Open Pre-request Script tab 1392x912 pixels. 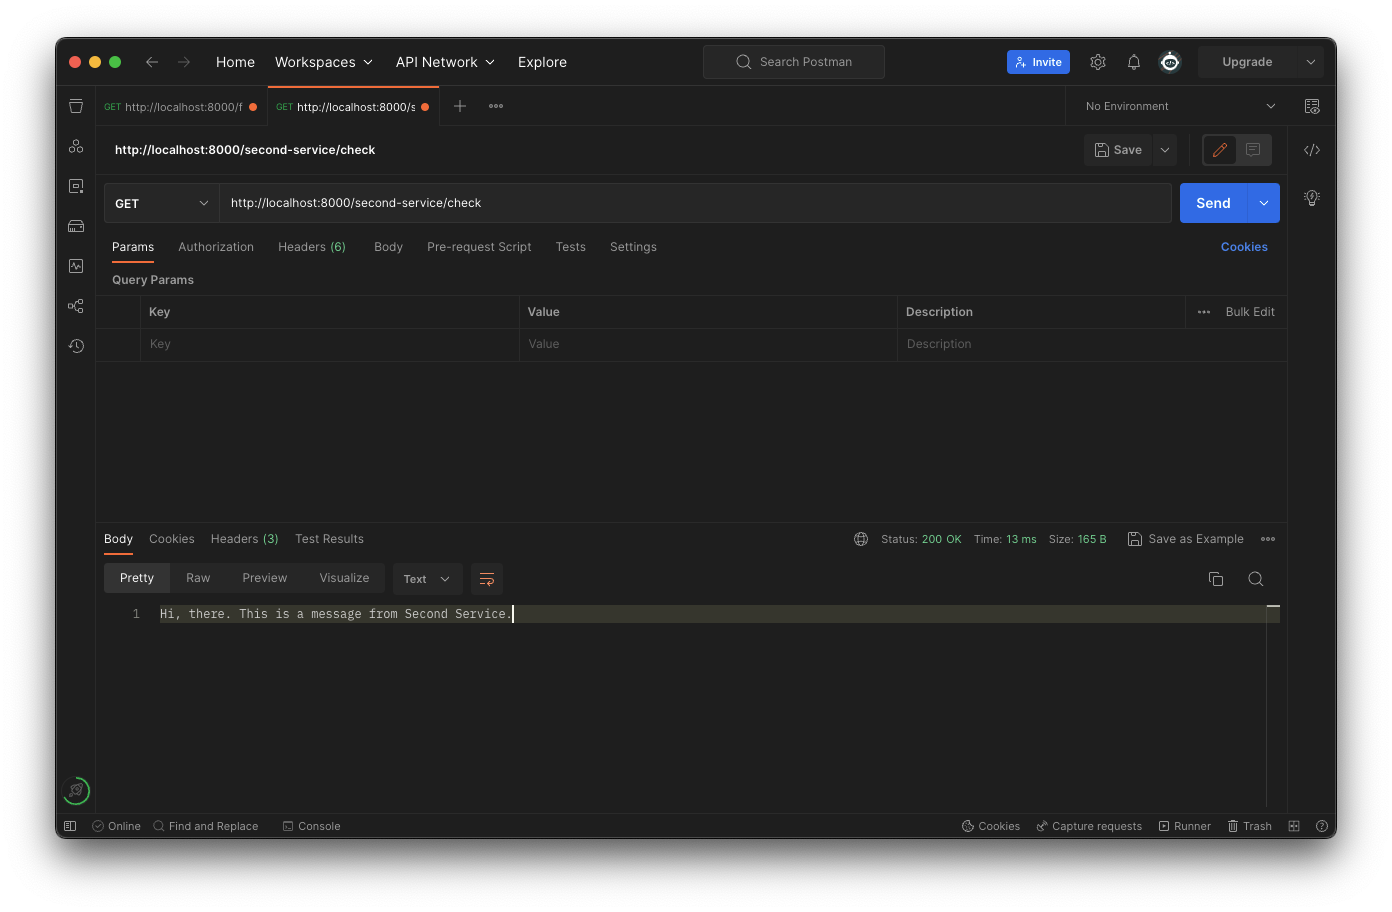click(479, 247)
